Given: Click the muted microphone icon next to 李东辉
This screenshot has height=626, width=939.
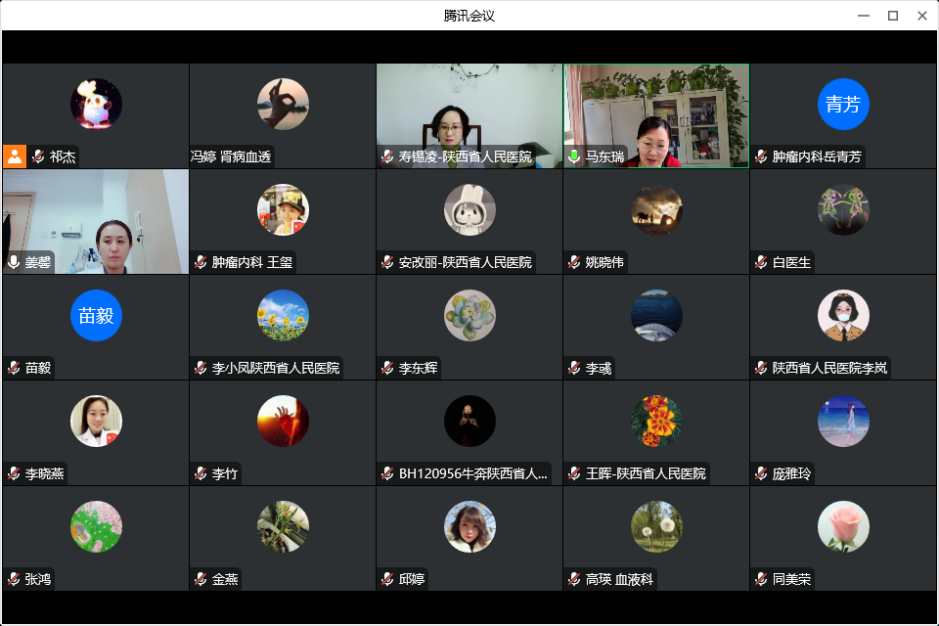Looking at the screenshot, I should 387,368.
